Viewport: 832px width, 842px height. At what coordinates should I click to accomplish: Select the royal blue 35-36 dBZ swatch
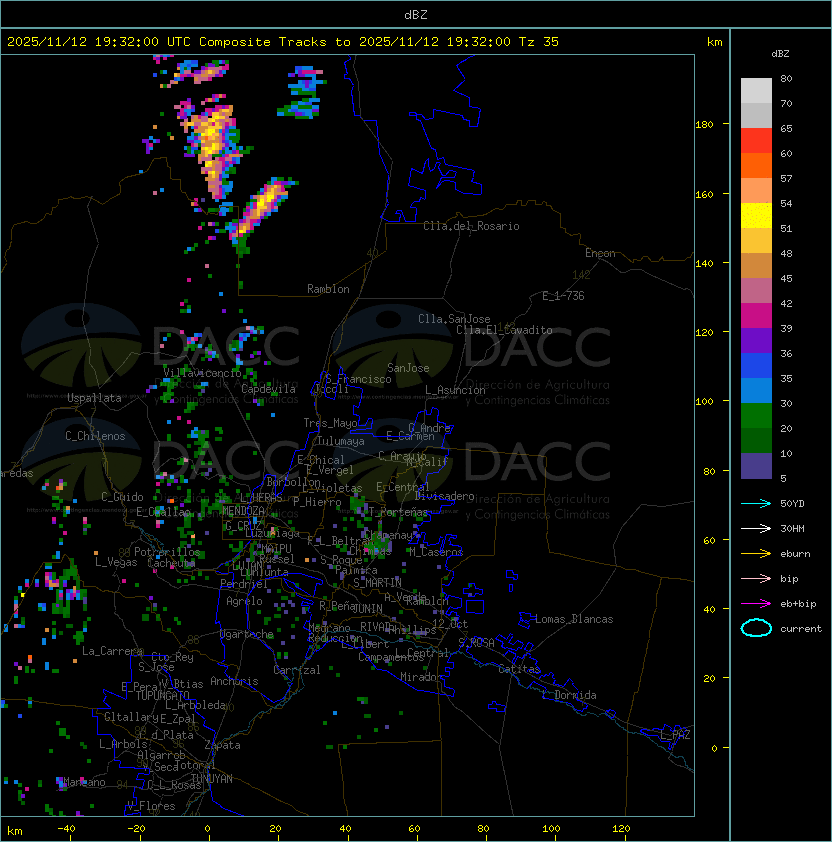[x=756, y=366]
